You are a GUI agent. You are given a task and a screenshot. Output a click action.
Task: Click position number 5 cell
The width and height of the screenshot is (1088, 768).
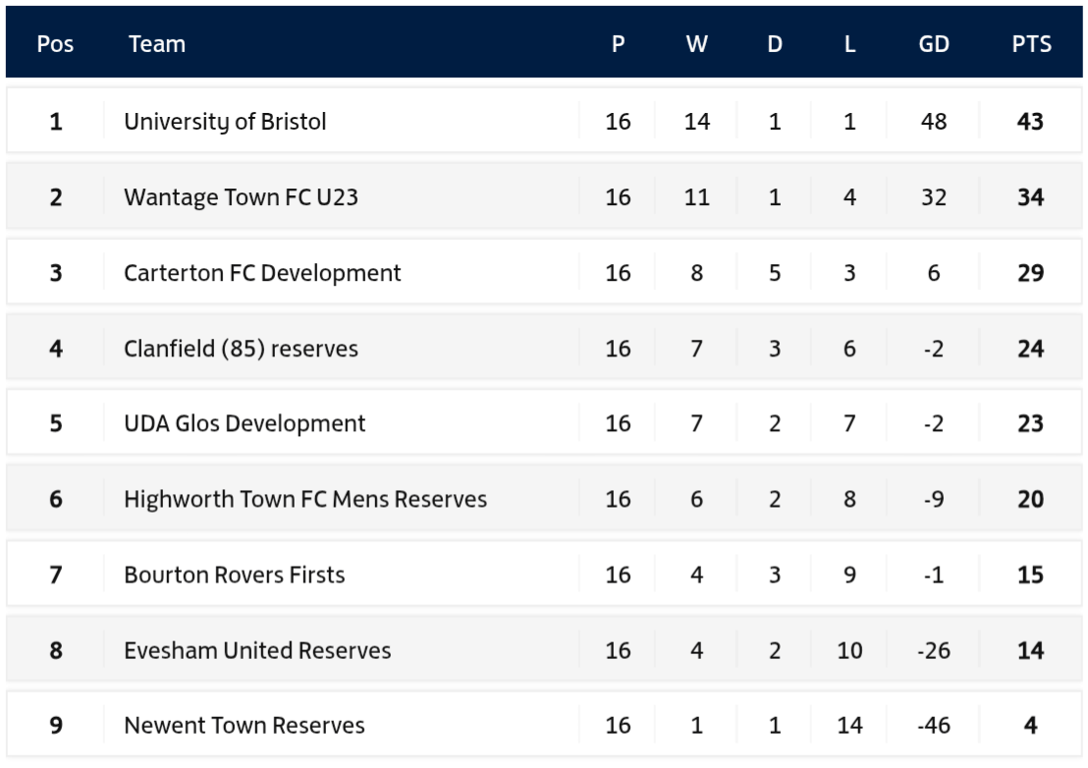point(56,423)
